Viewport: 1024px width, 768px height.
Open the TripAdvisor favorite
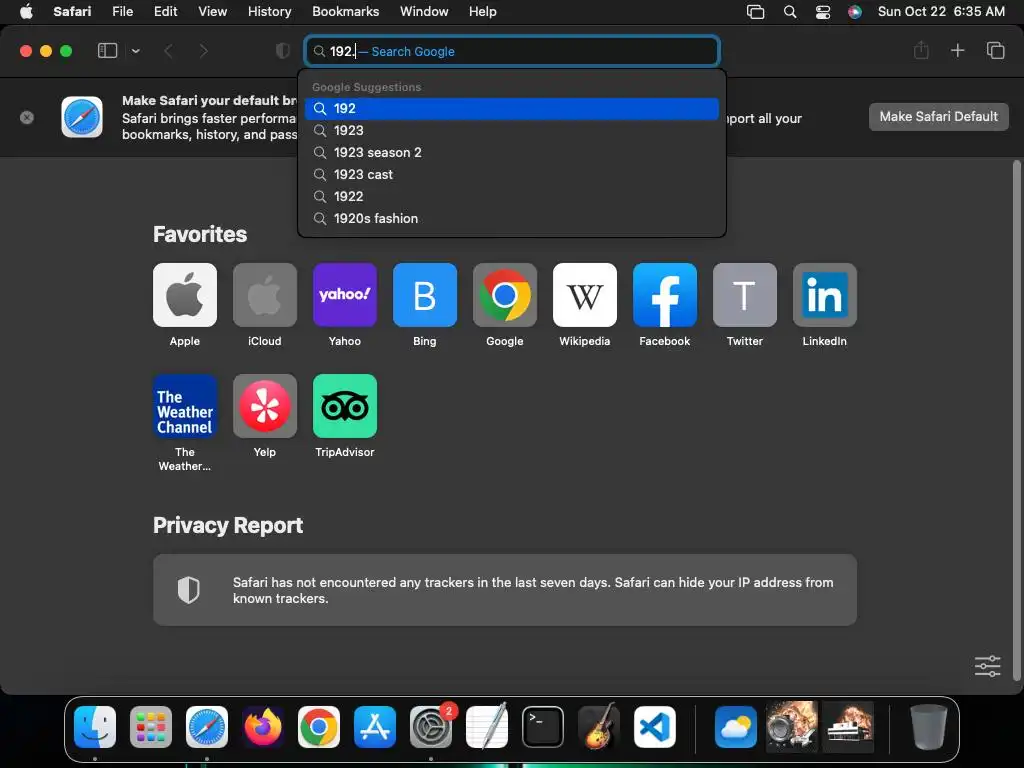[x=345, y=406]
